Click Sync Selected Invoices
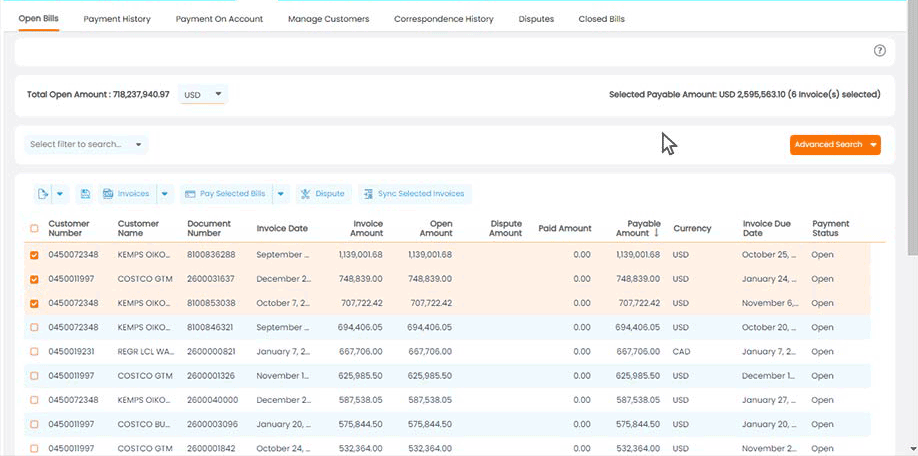Viewport: 918px width, 456px height. point(414,194)
